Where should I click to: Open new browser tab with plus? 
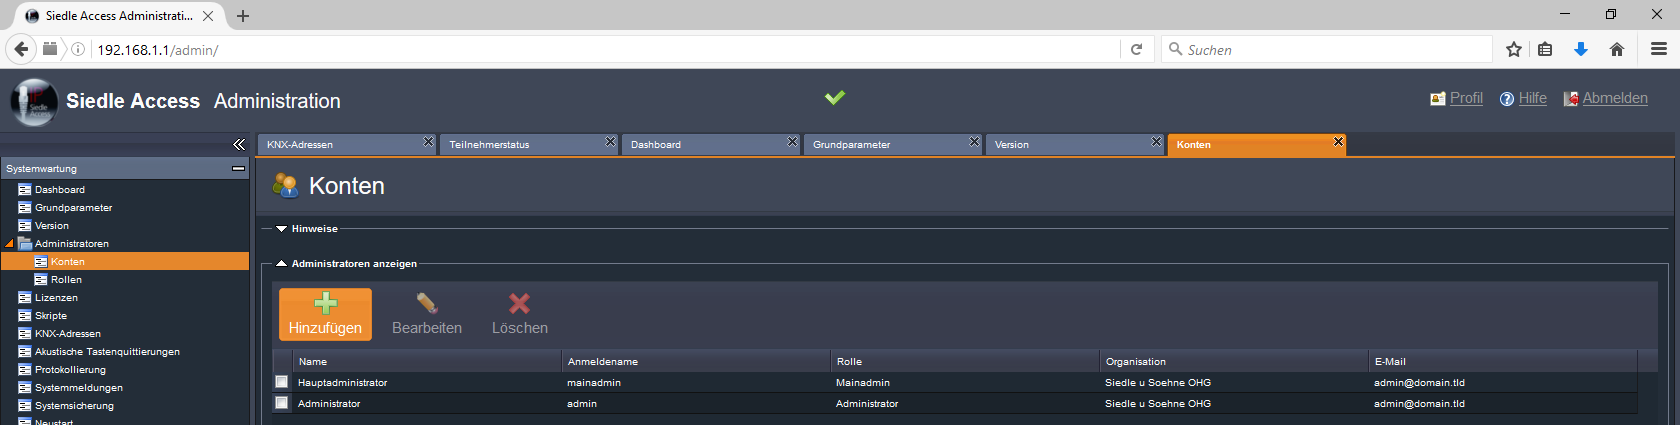pyautogui.click(x=243, y=16)
